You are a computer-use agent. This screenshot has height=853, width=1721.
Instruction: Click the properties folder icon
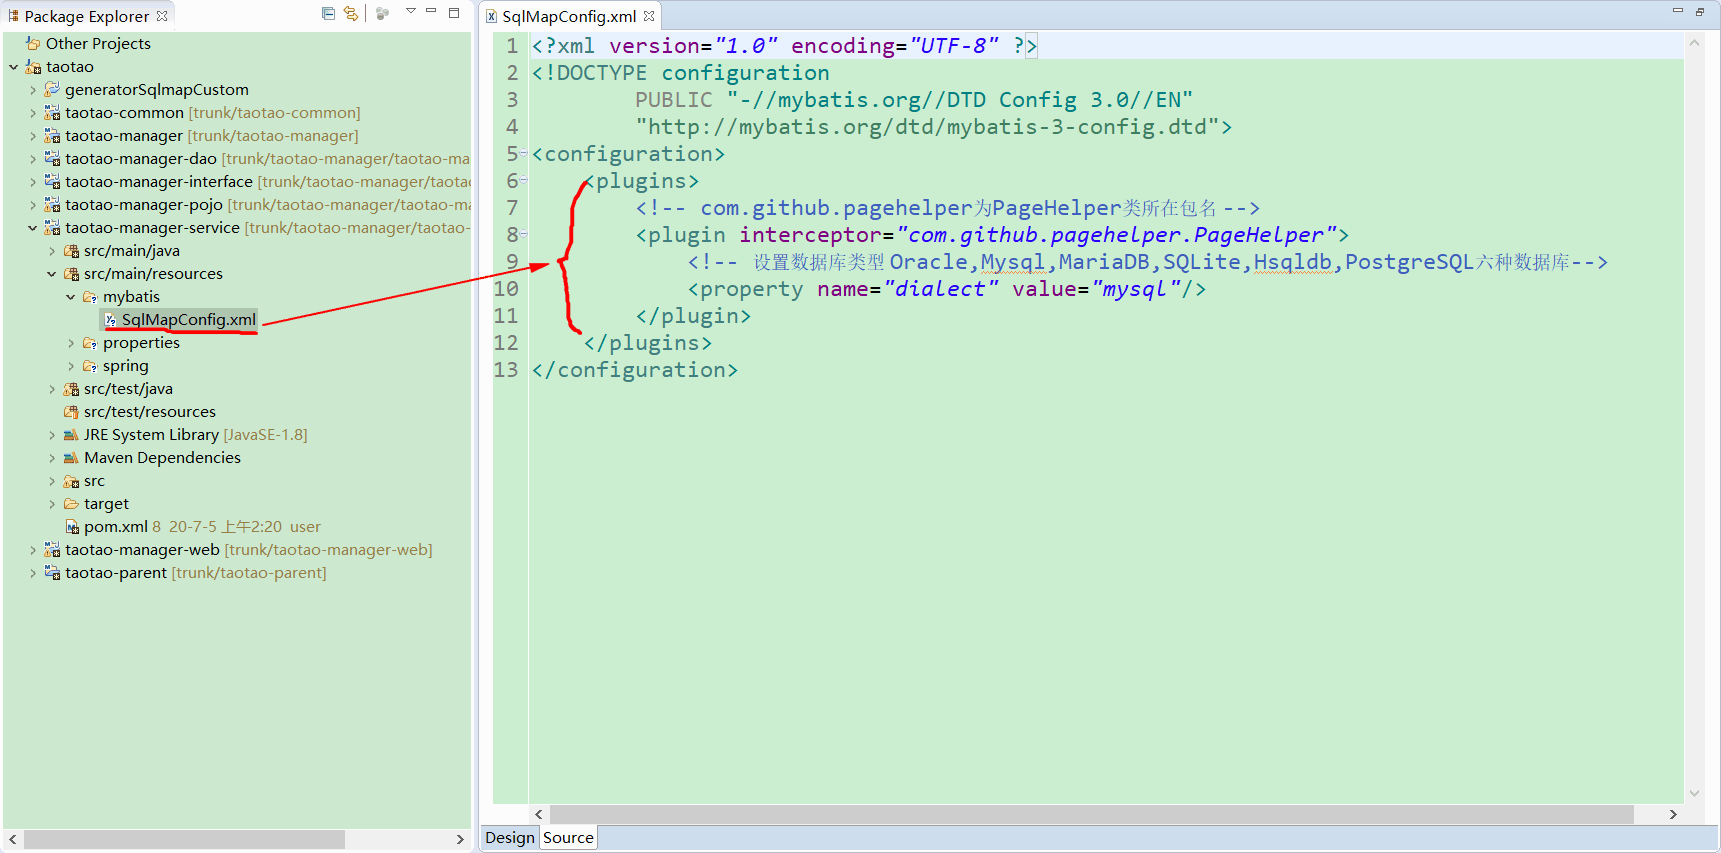pos(90,343)
